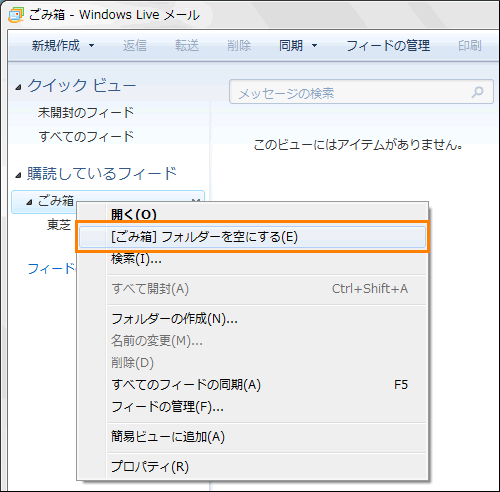Select すべてのフィード in Quick View

tap(86, 136)
